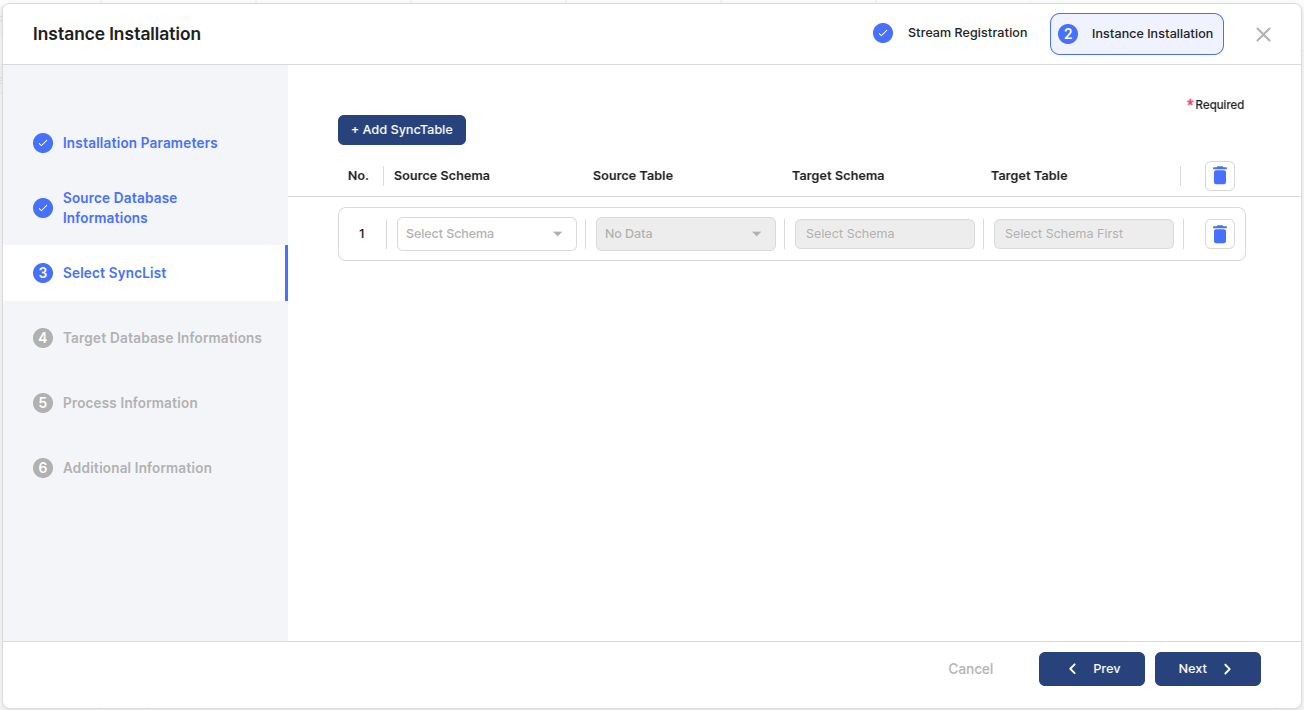
Task: Open the Source Table No Data dropdown
Action: (685, 234)
